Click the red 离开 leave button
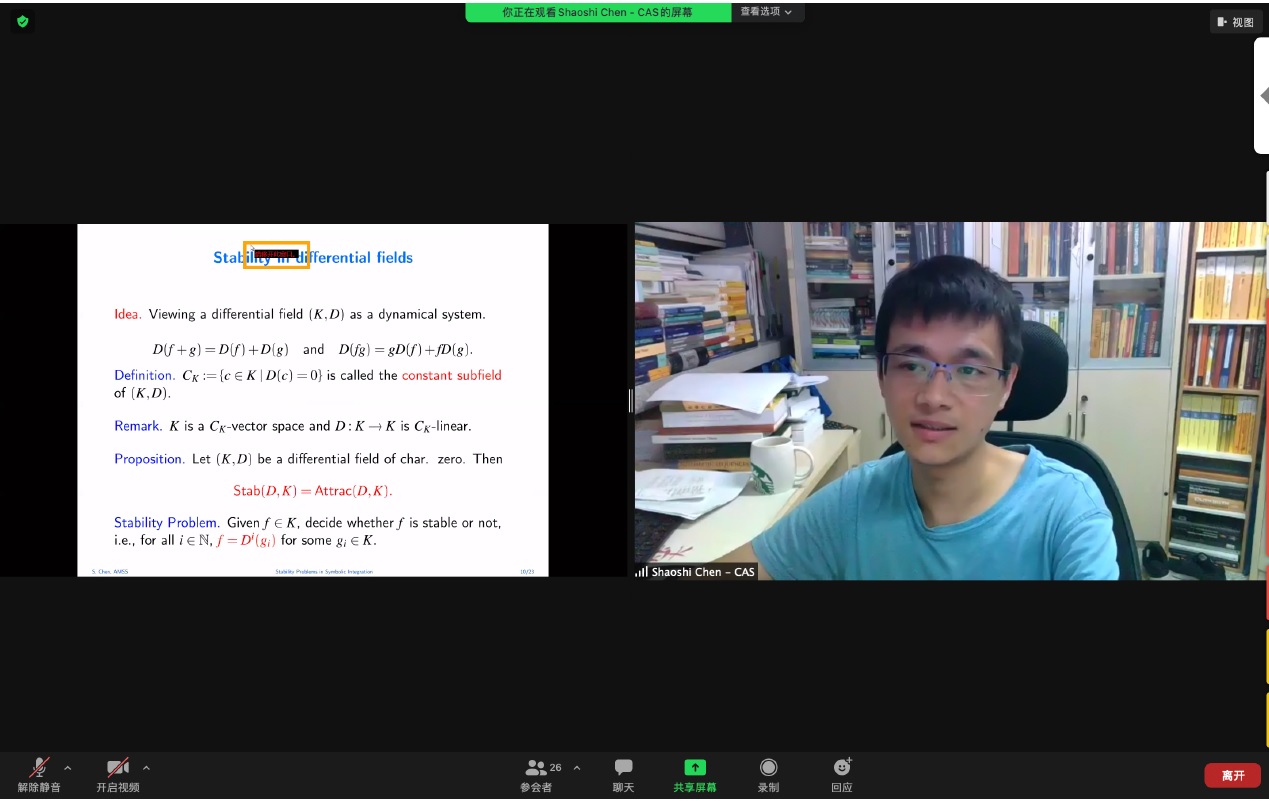The image size is (1269, 801). click(1232, 775)
